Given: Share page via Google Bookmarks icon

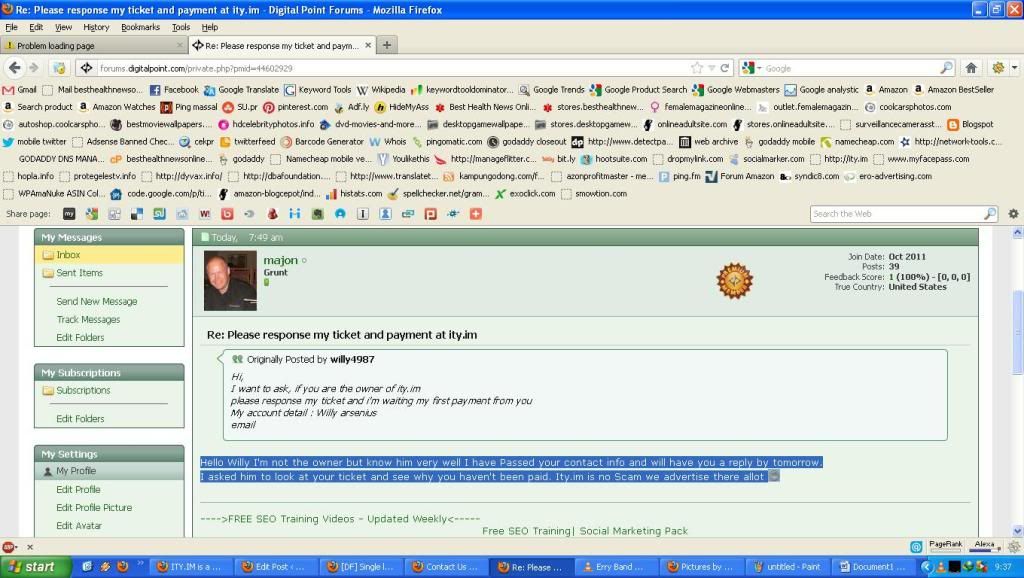Looking at the screenshot, I should point(91,214).
